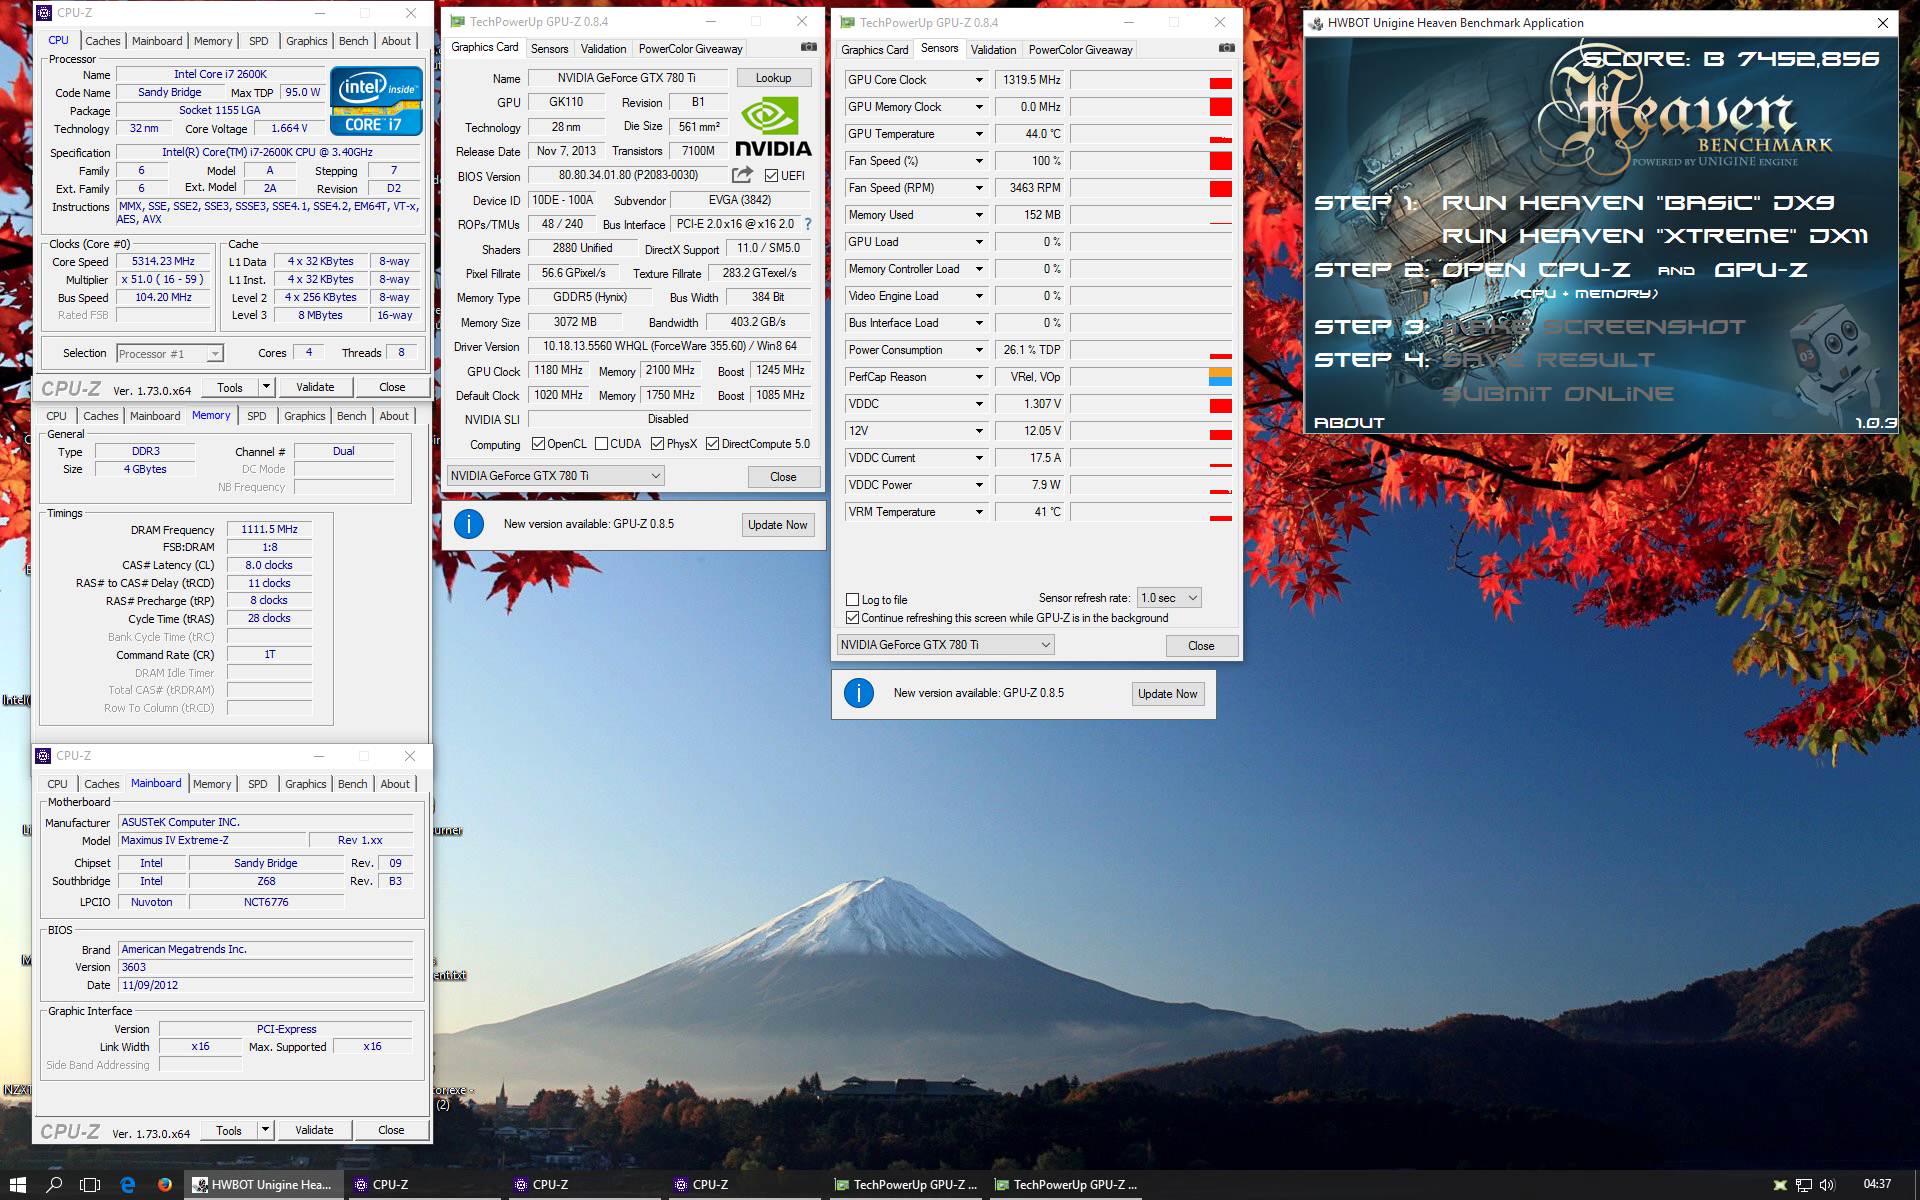
Task: Open Task View on the taskbar
Action: [90, 1184]
